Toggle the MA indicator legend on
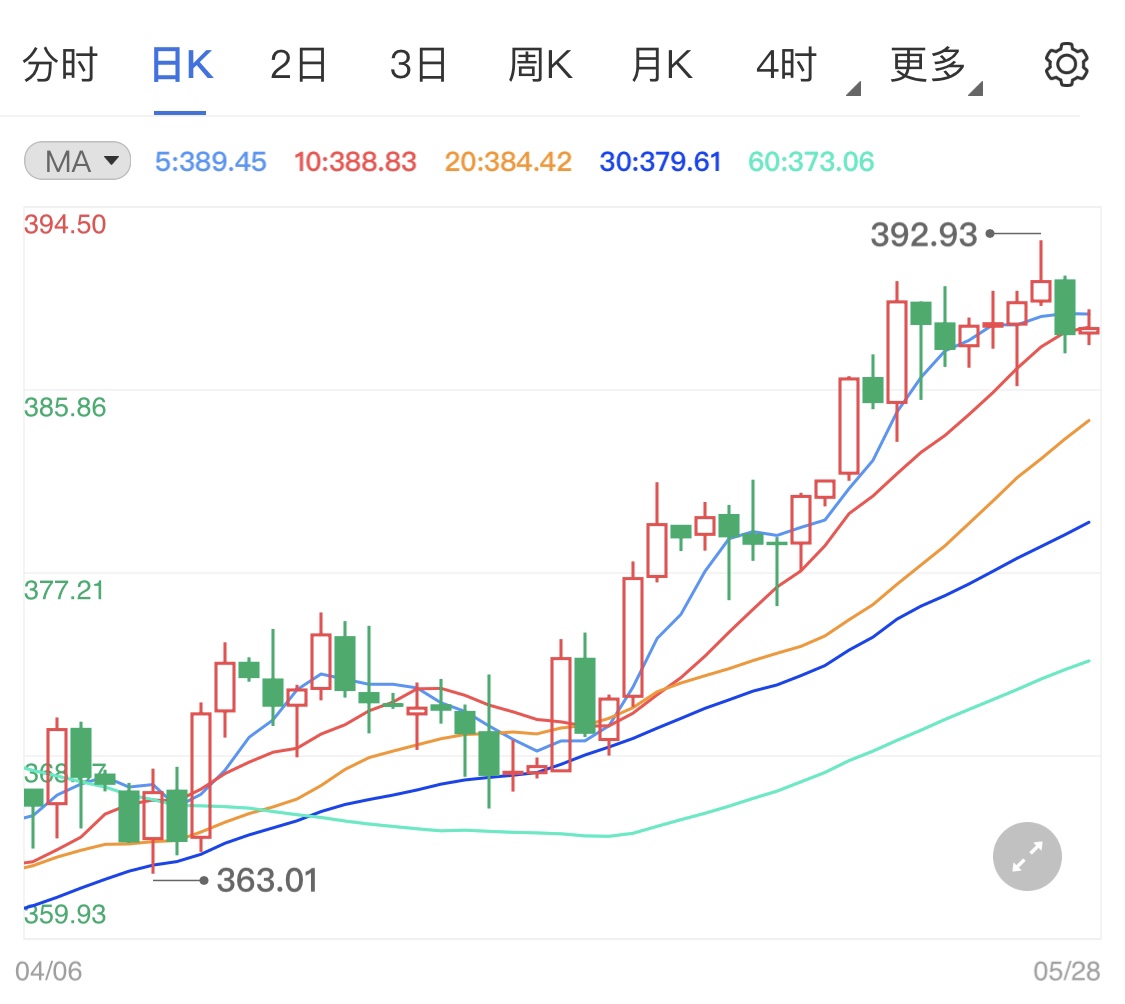Viewport: 1125px width, 1004px height. [77, 161]
